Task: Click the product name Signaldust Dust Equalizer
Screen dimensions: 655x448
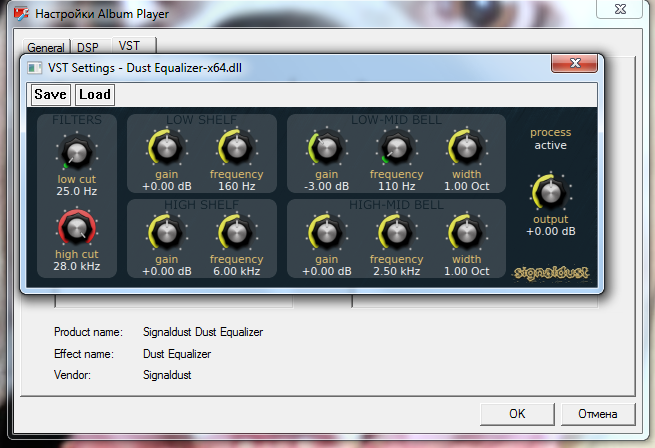Action: tap(203, 332)
